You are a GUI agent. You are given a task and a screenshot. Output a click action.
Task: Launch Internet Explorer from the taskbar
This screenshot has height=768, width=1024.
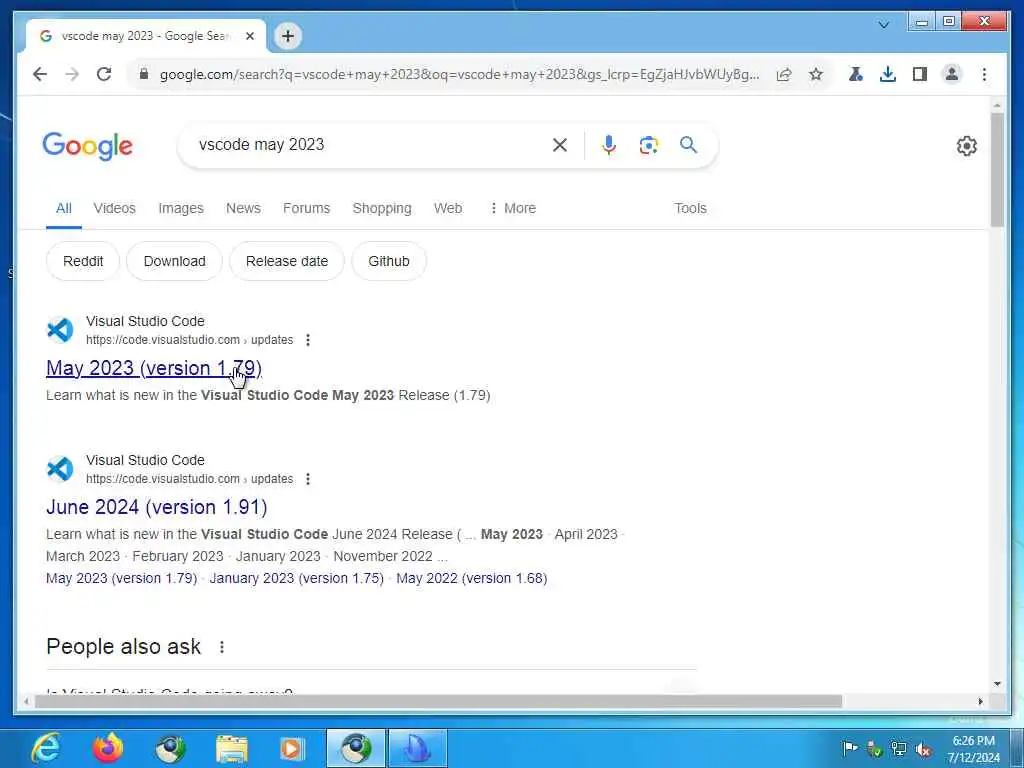pos(45,748)
